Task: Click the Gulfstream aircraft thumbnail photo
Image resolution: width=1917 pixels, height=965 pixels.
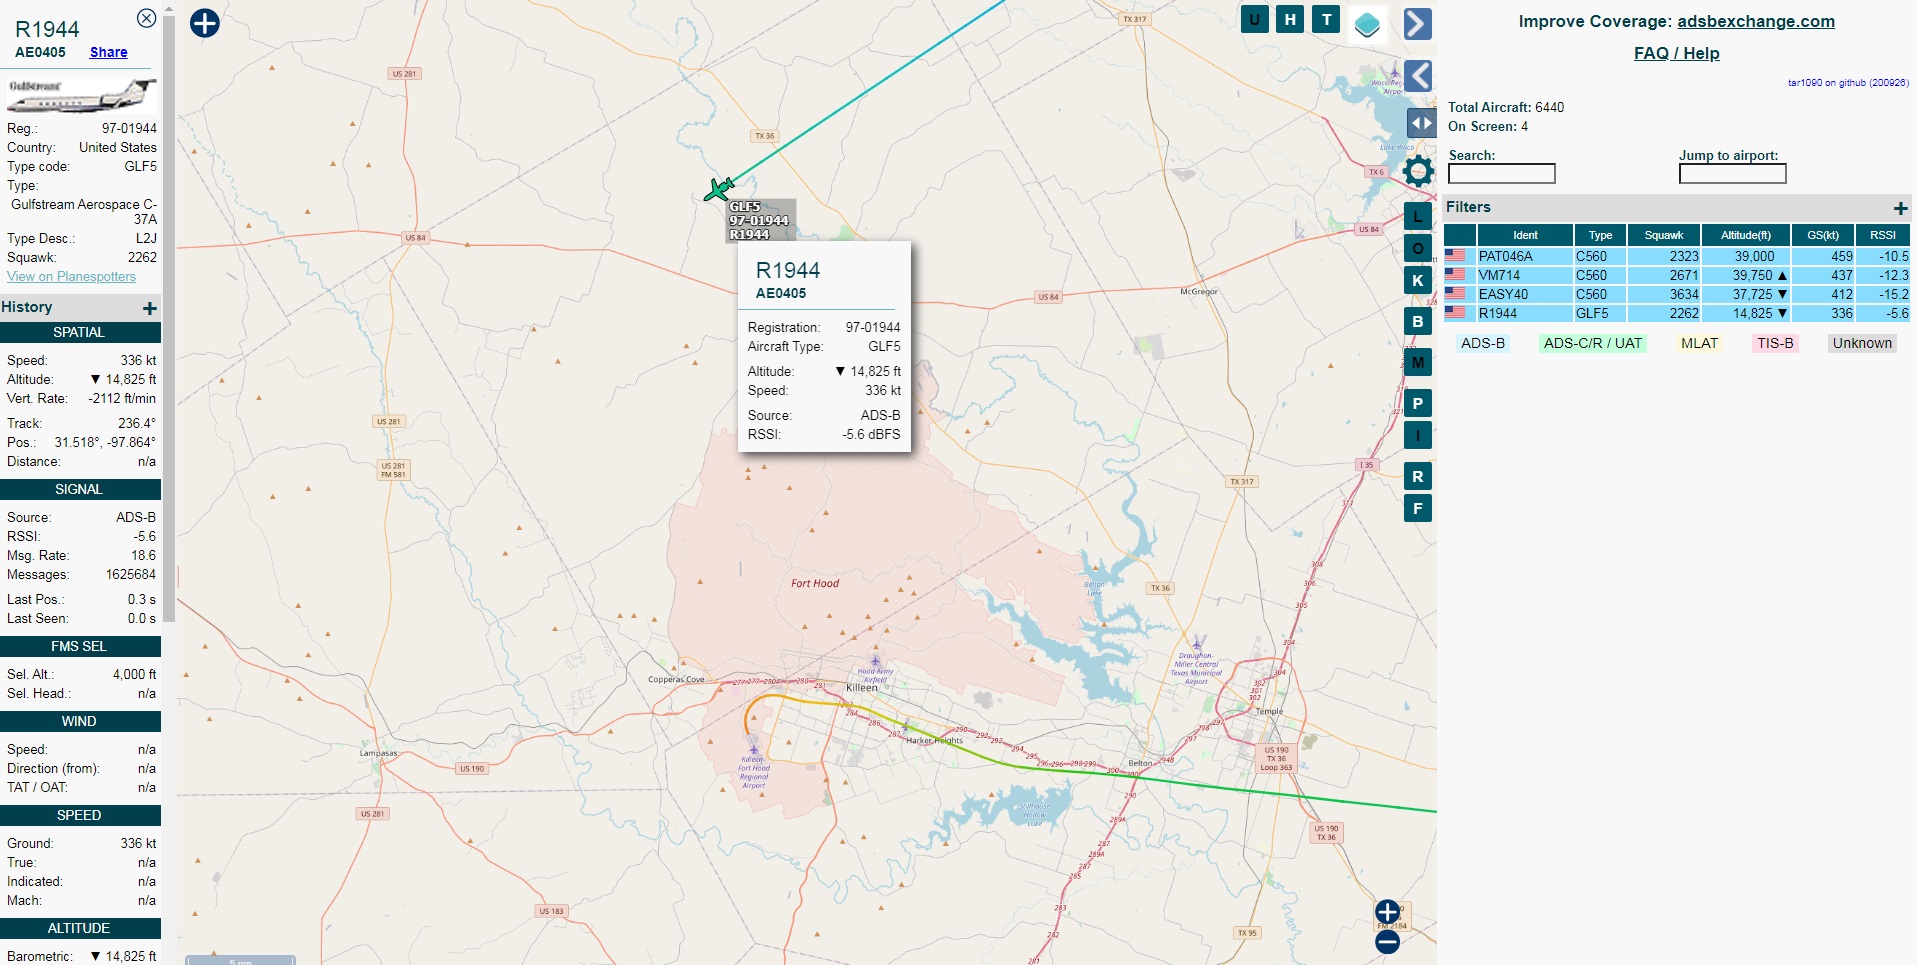Action: click(81, 94)
